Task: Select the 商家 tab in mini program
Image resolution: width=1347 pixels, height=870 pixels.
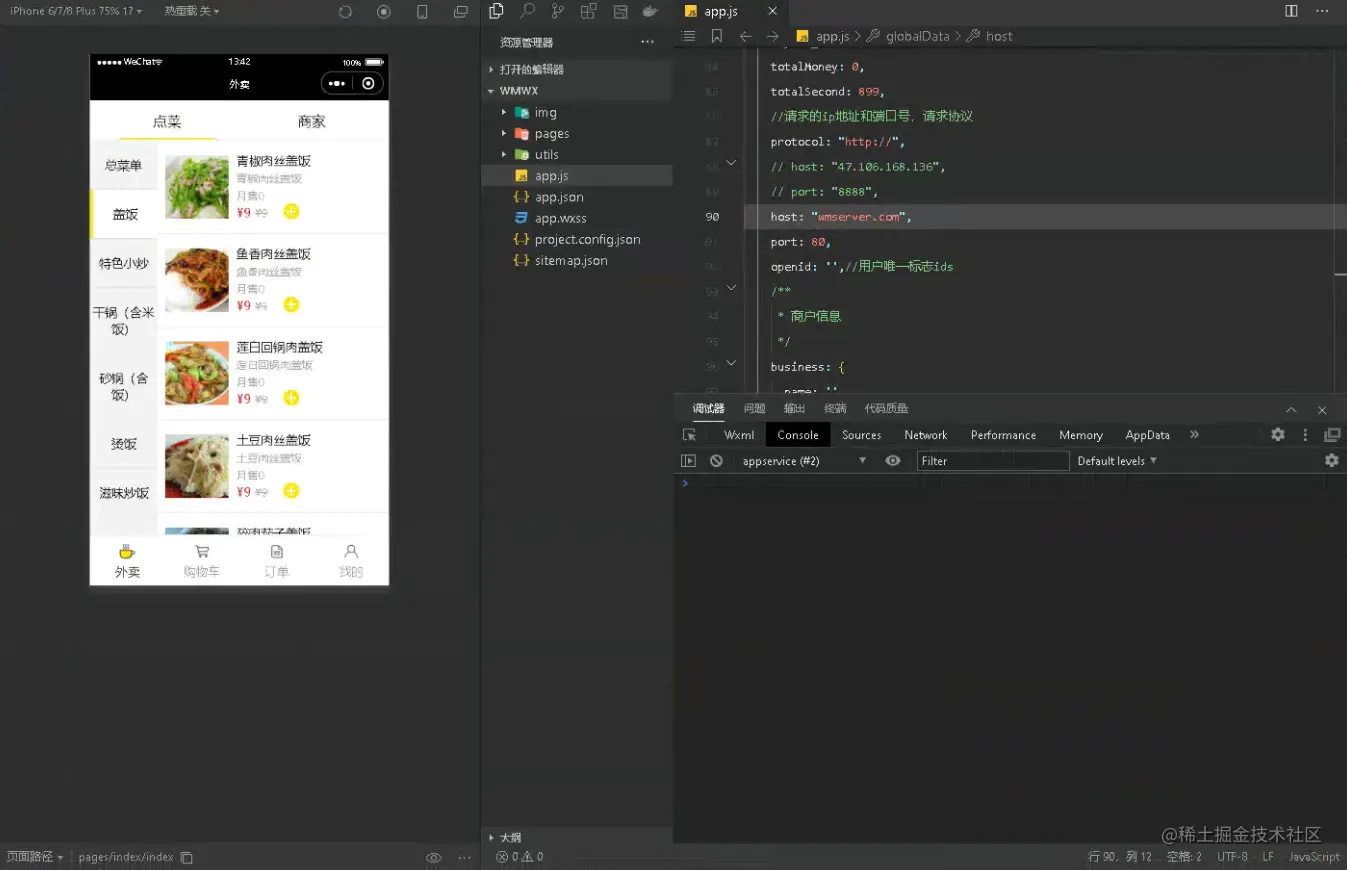Action: (311, 122)
